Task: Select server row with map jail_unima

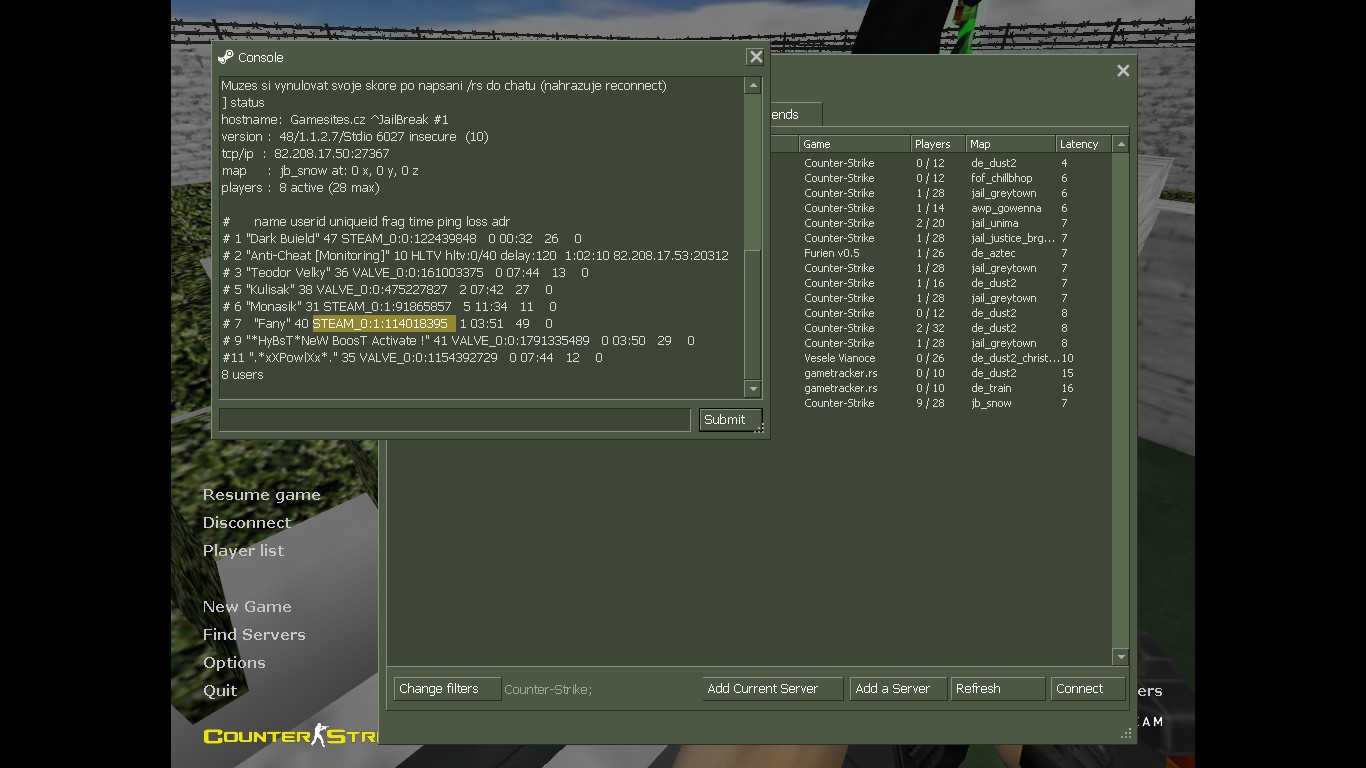Action: [x=940, y=223]
